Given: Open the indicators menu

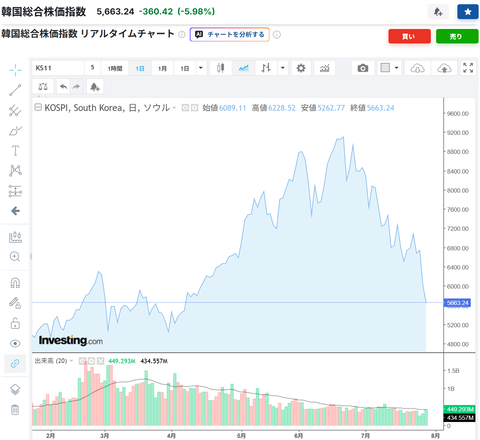Looking at the screenshot, I should [x=324, y=68].
